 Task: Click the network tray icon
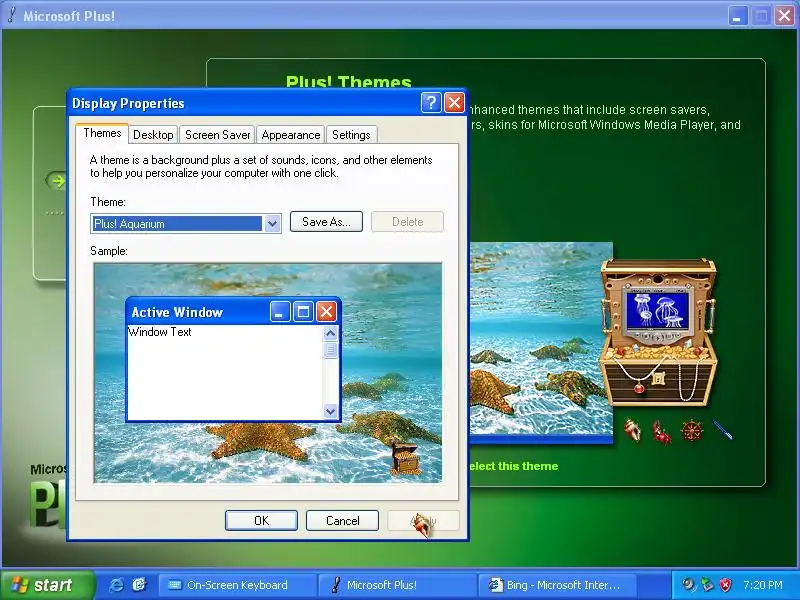pos(707,585)
